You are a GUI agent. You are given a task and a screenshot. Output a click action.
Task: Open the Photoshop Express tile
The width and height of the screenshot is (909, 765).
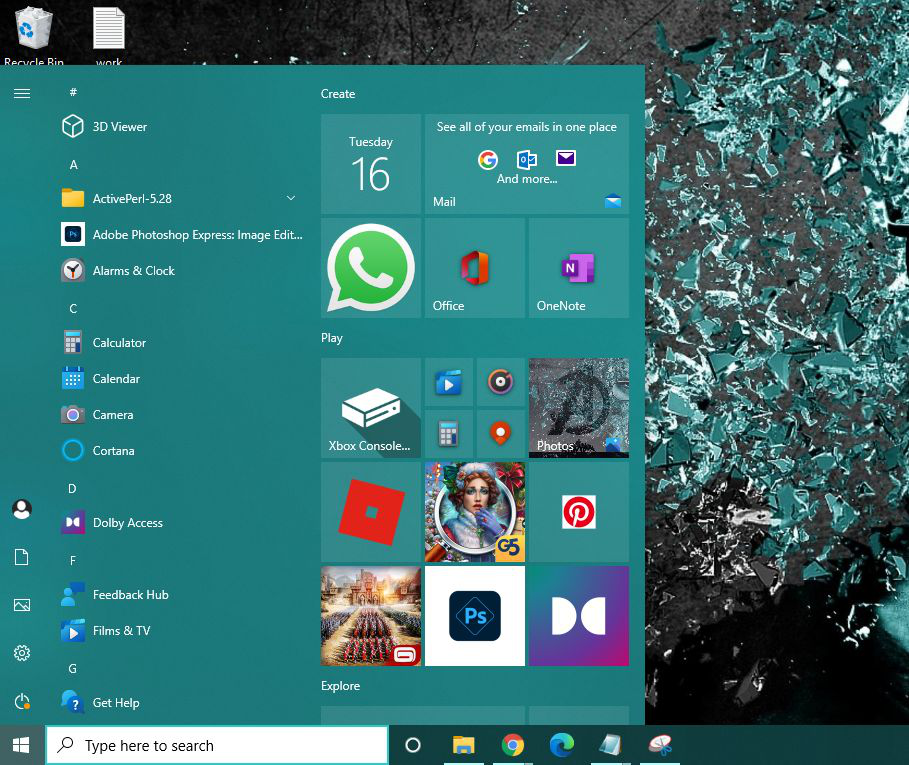tap(475, 616)
